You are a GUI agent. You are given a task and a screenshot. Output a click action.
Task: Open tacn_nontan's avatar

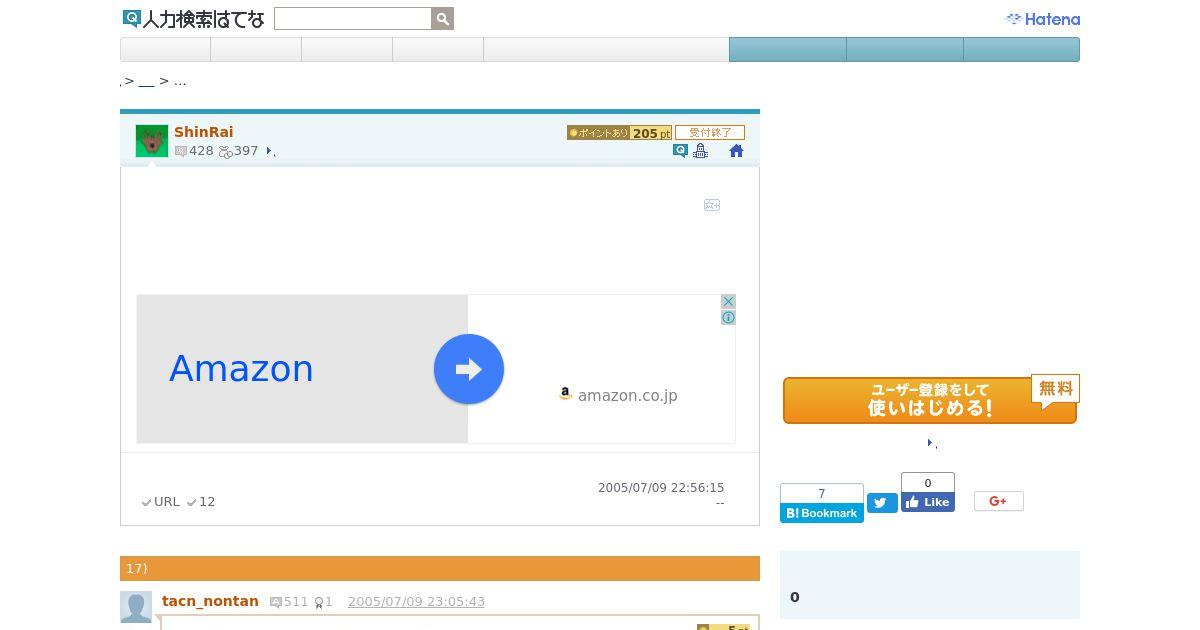[136, 607]
